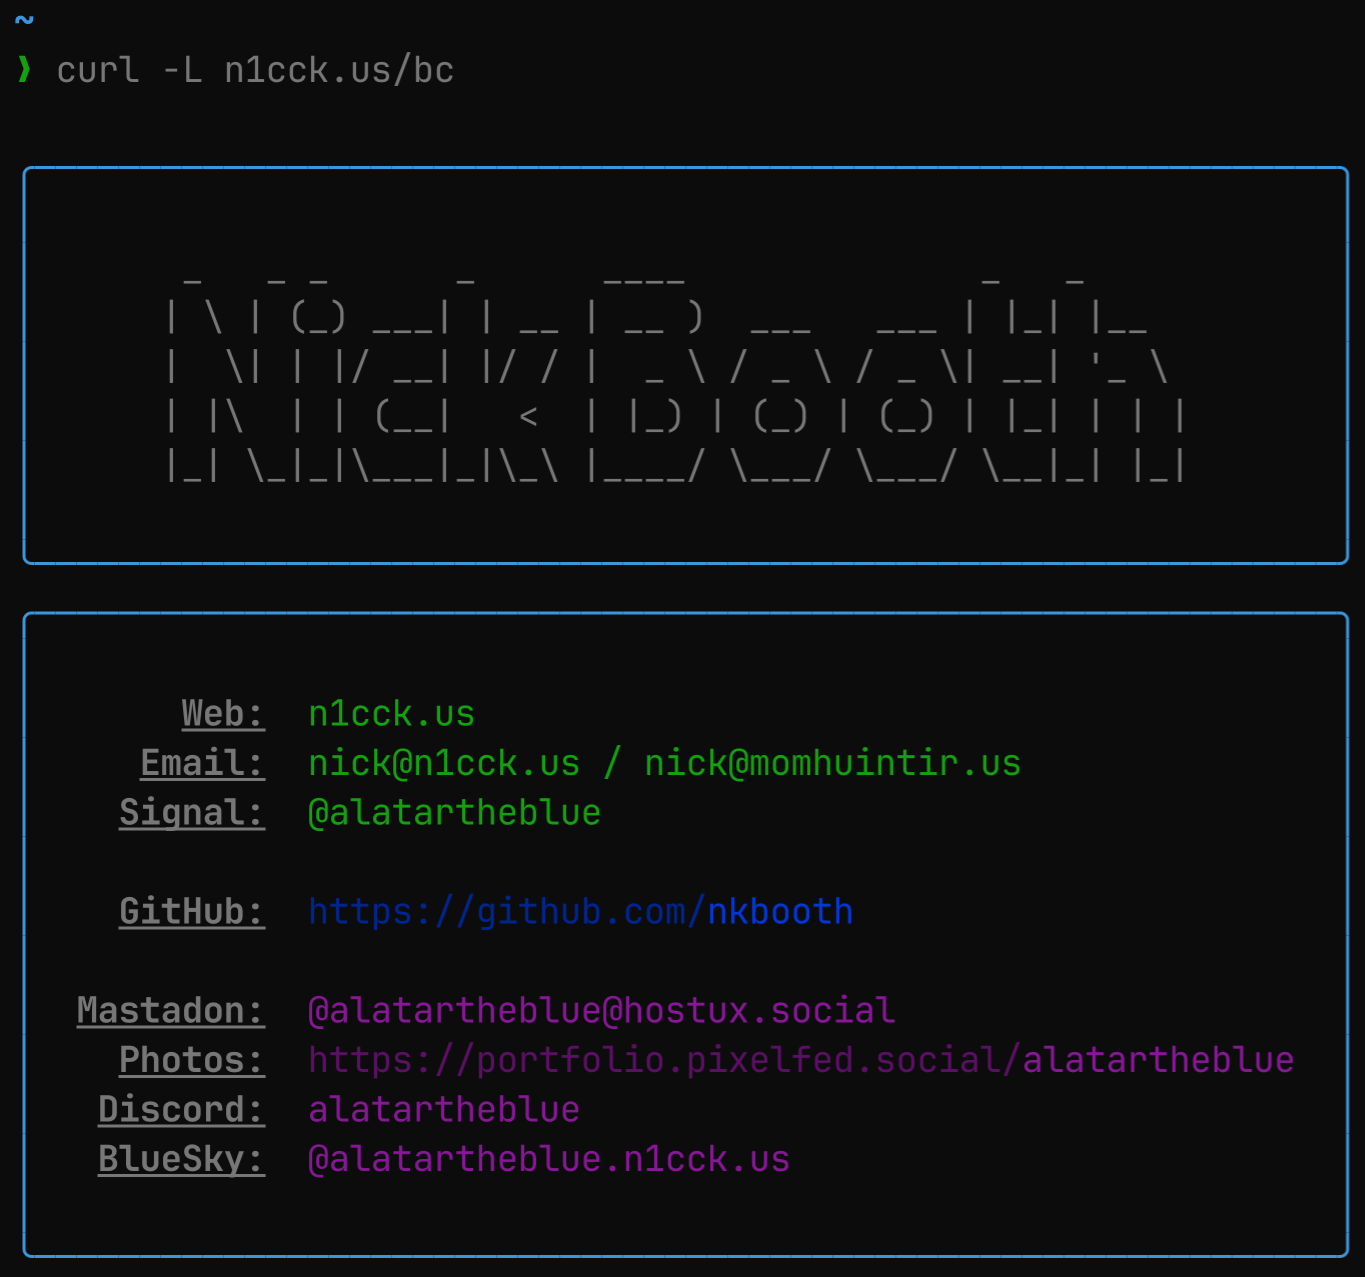The image size is (1365, 1277).
Task: Click the @alatartheblue.n1cck.us BlueSky handle
Action: 549,1159
